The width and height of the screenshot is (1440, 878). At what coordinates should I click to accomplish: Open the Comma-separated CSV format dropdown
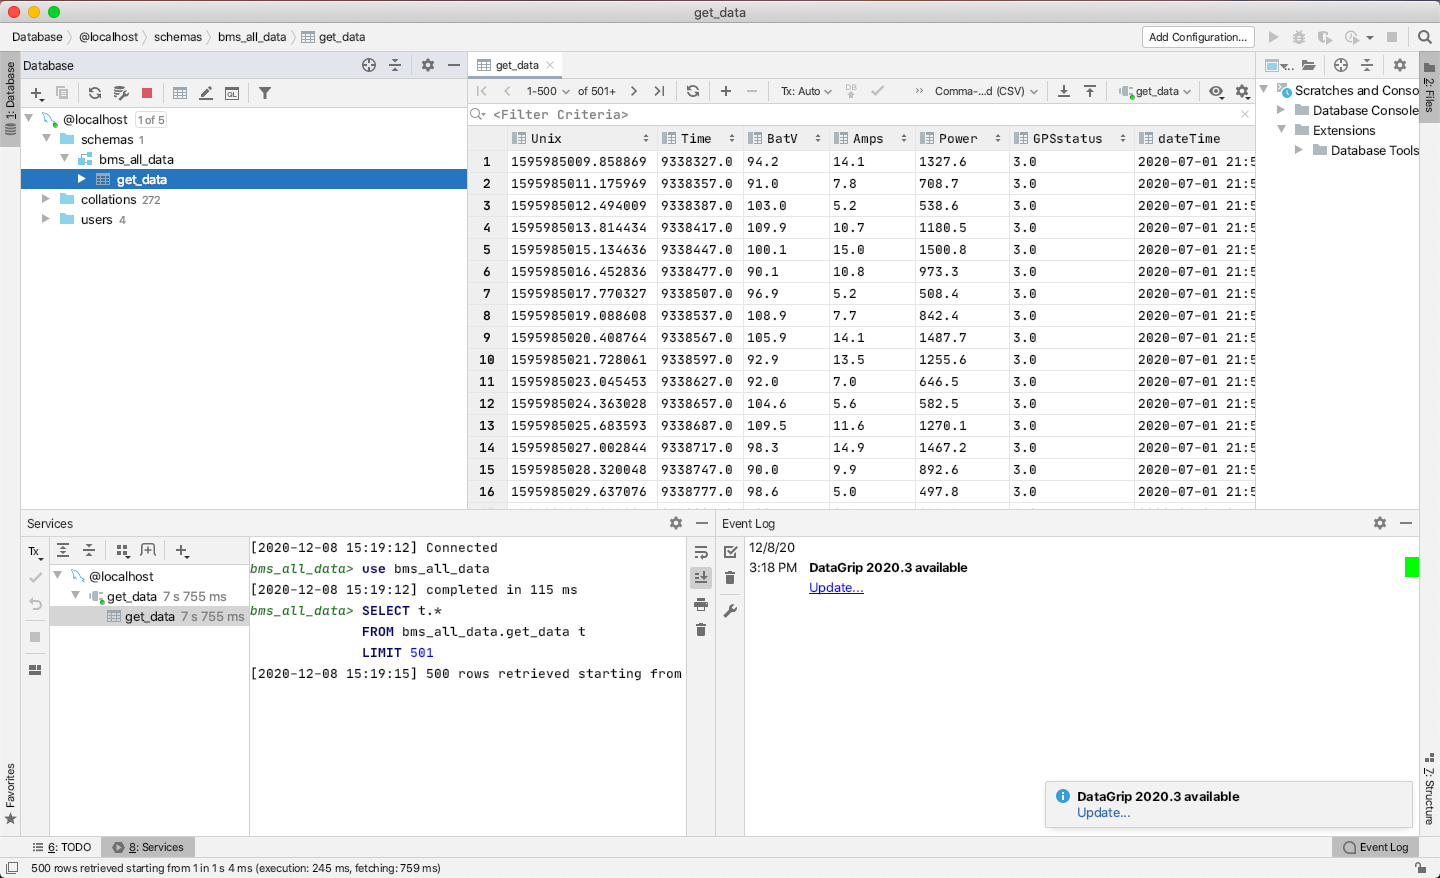point(986,91)
